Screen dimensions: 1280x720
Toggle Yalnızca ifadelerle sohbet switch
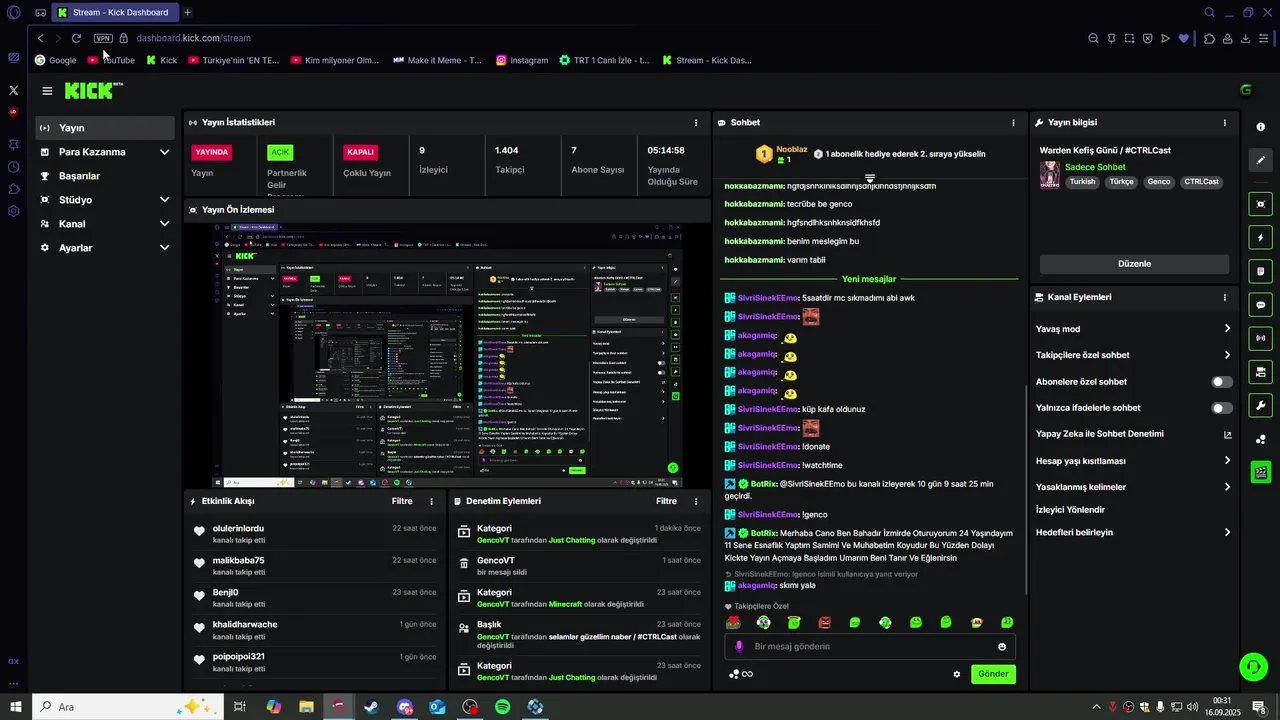(x=1221, y=408)
